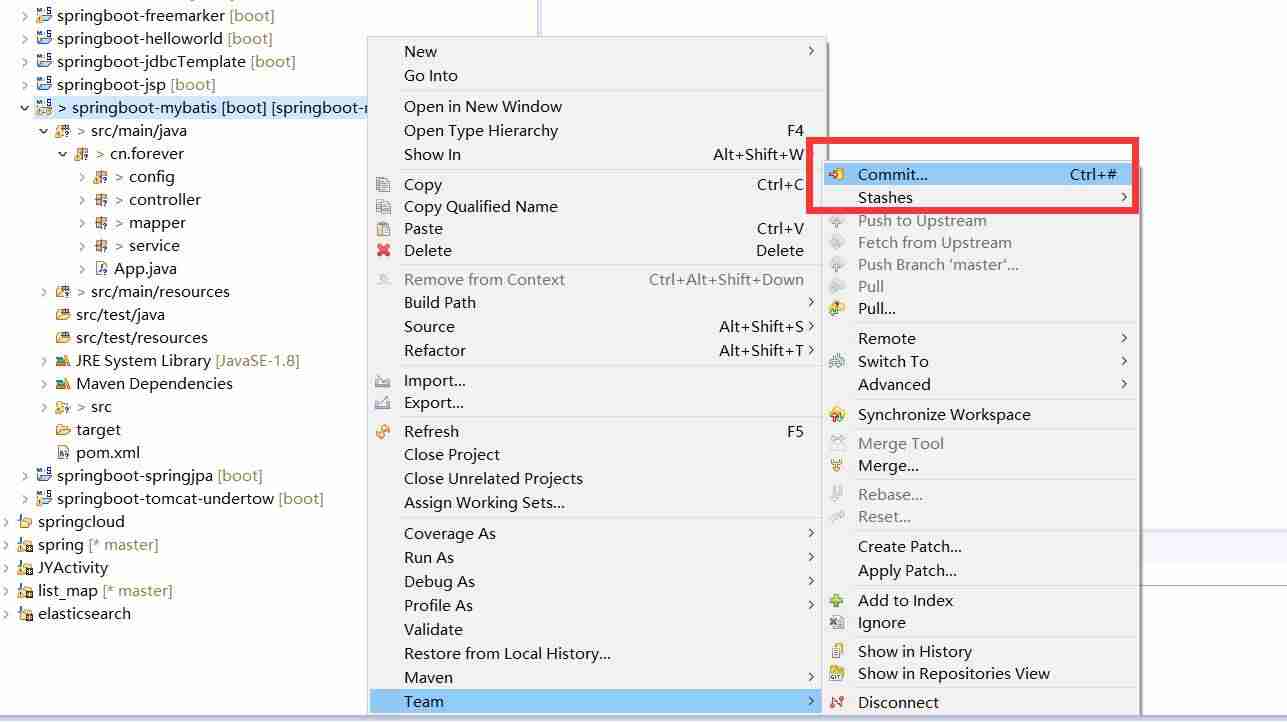This screenshot has height=722, width=1287.
Task: Open the Run As submenu
Action: 597,558
